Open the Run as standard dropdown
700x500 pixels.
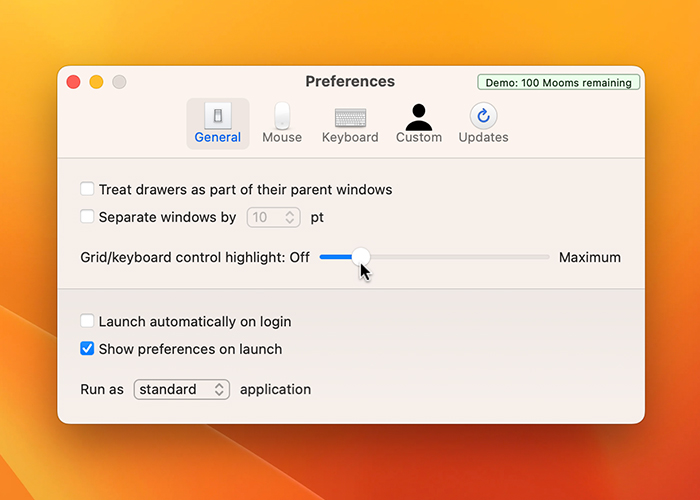[182, 389]
